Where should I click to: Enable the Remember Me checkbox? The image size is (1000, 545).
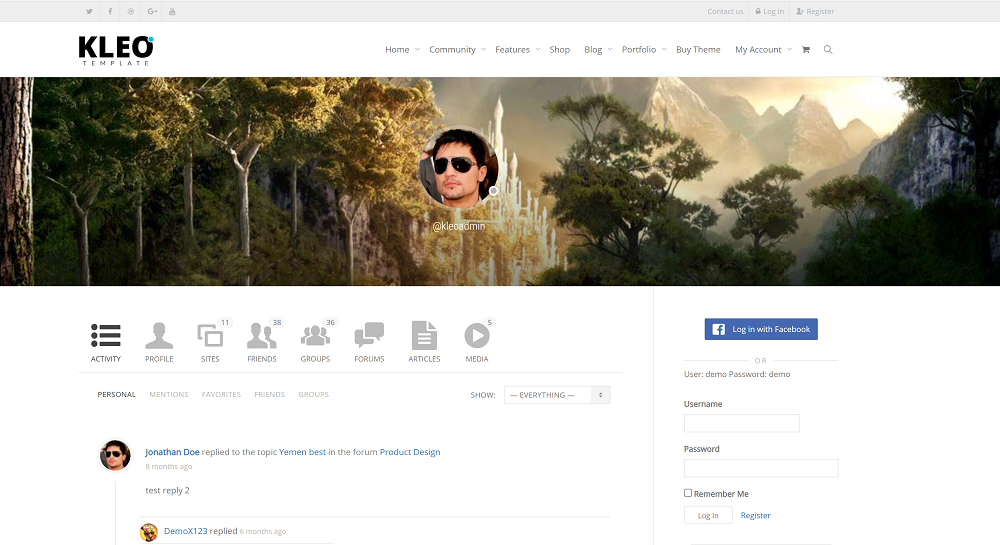tap(688, 493)
